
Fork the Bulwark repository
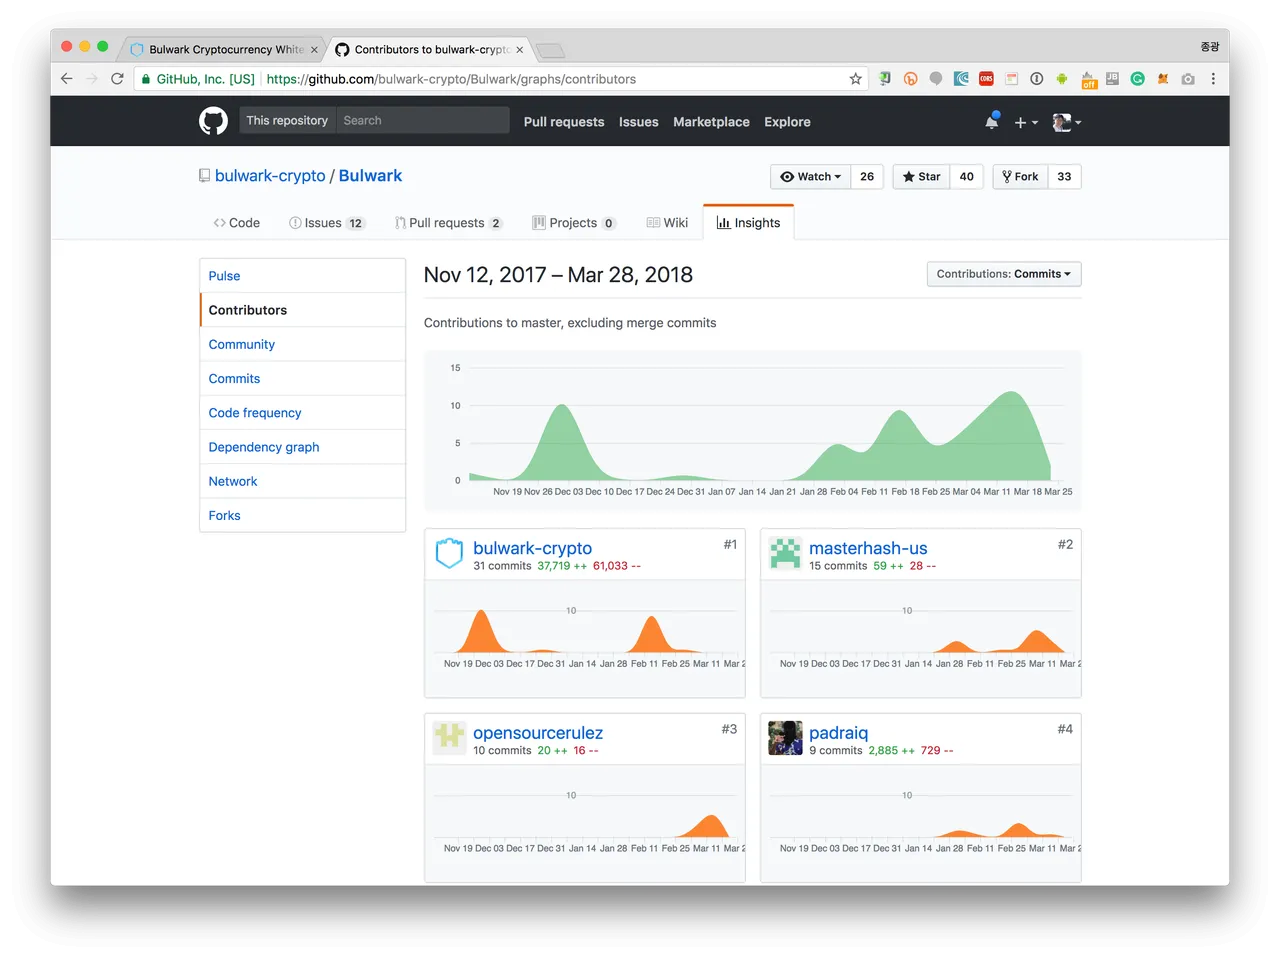pyautogui.click(x=1020, y=177)
